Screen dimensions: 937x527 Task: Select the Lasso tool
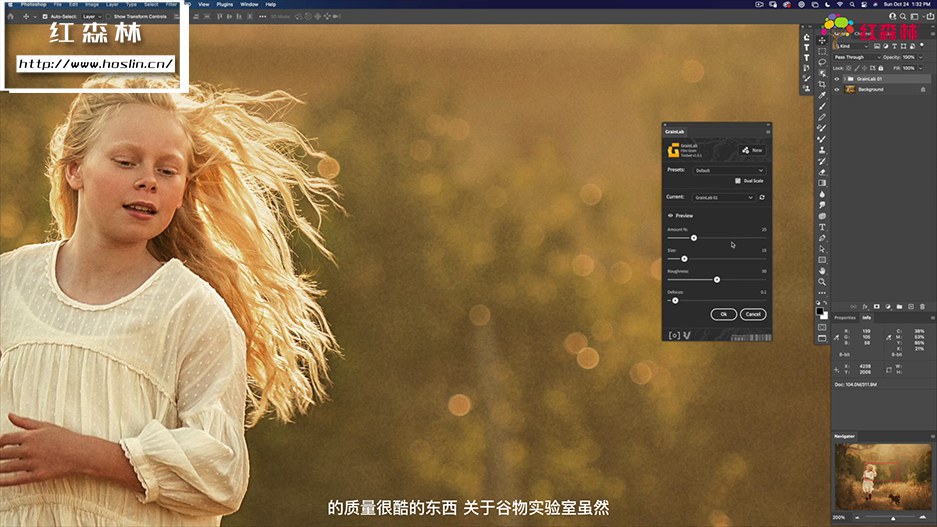[822, 62]
